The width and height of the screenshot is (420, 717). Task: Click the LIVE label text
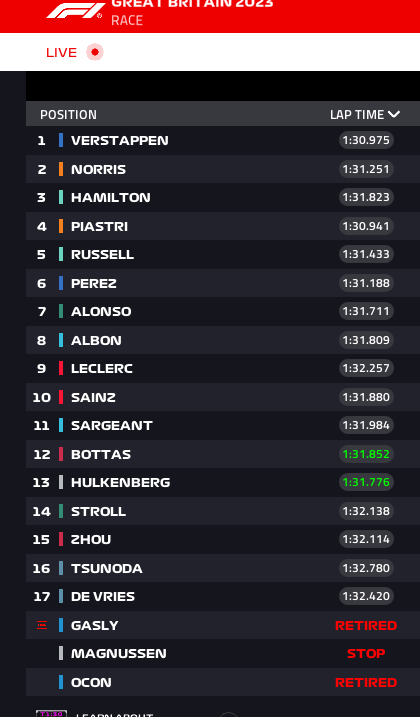point(61,53)
